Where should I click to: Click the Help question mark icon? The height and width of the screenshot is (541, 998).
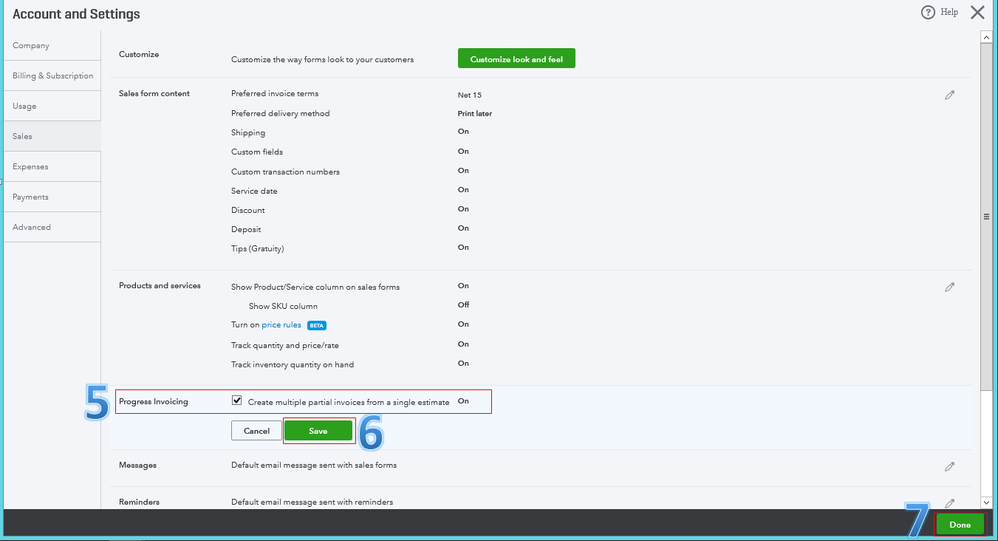click(927, 13)
